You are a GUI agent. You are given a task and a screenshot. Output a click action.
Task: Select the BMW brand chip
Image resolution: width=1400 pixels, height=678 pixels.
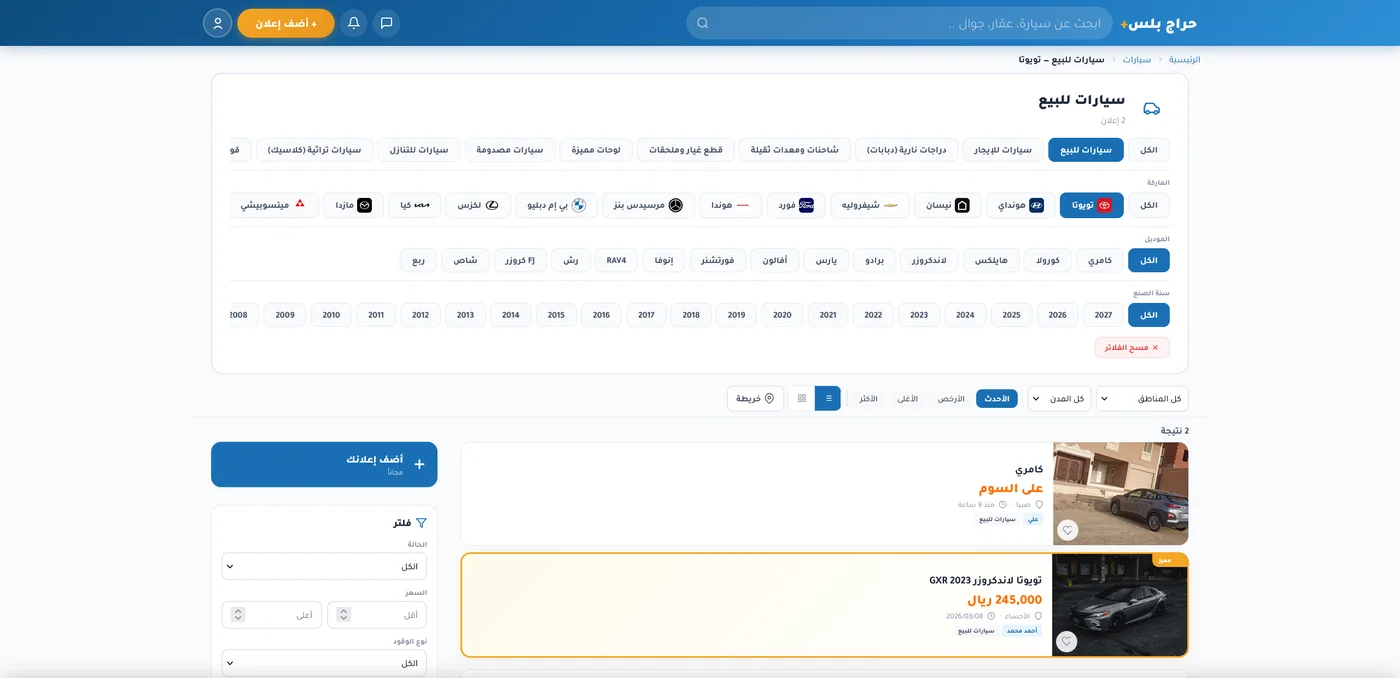[556, 205]
